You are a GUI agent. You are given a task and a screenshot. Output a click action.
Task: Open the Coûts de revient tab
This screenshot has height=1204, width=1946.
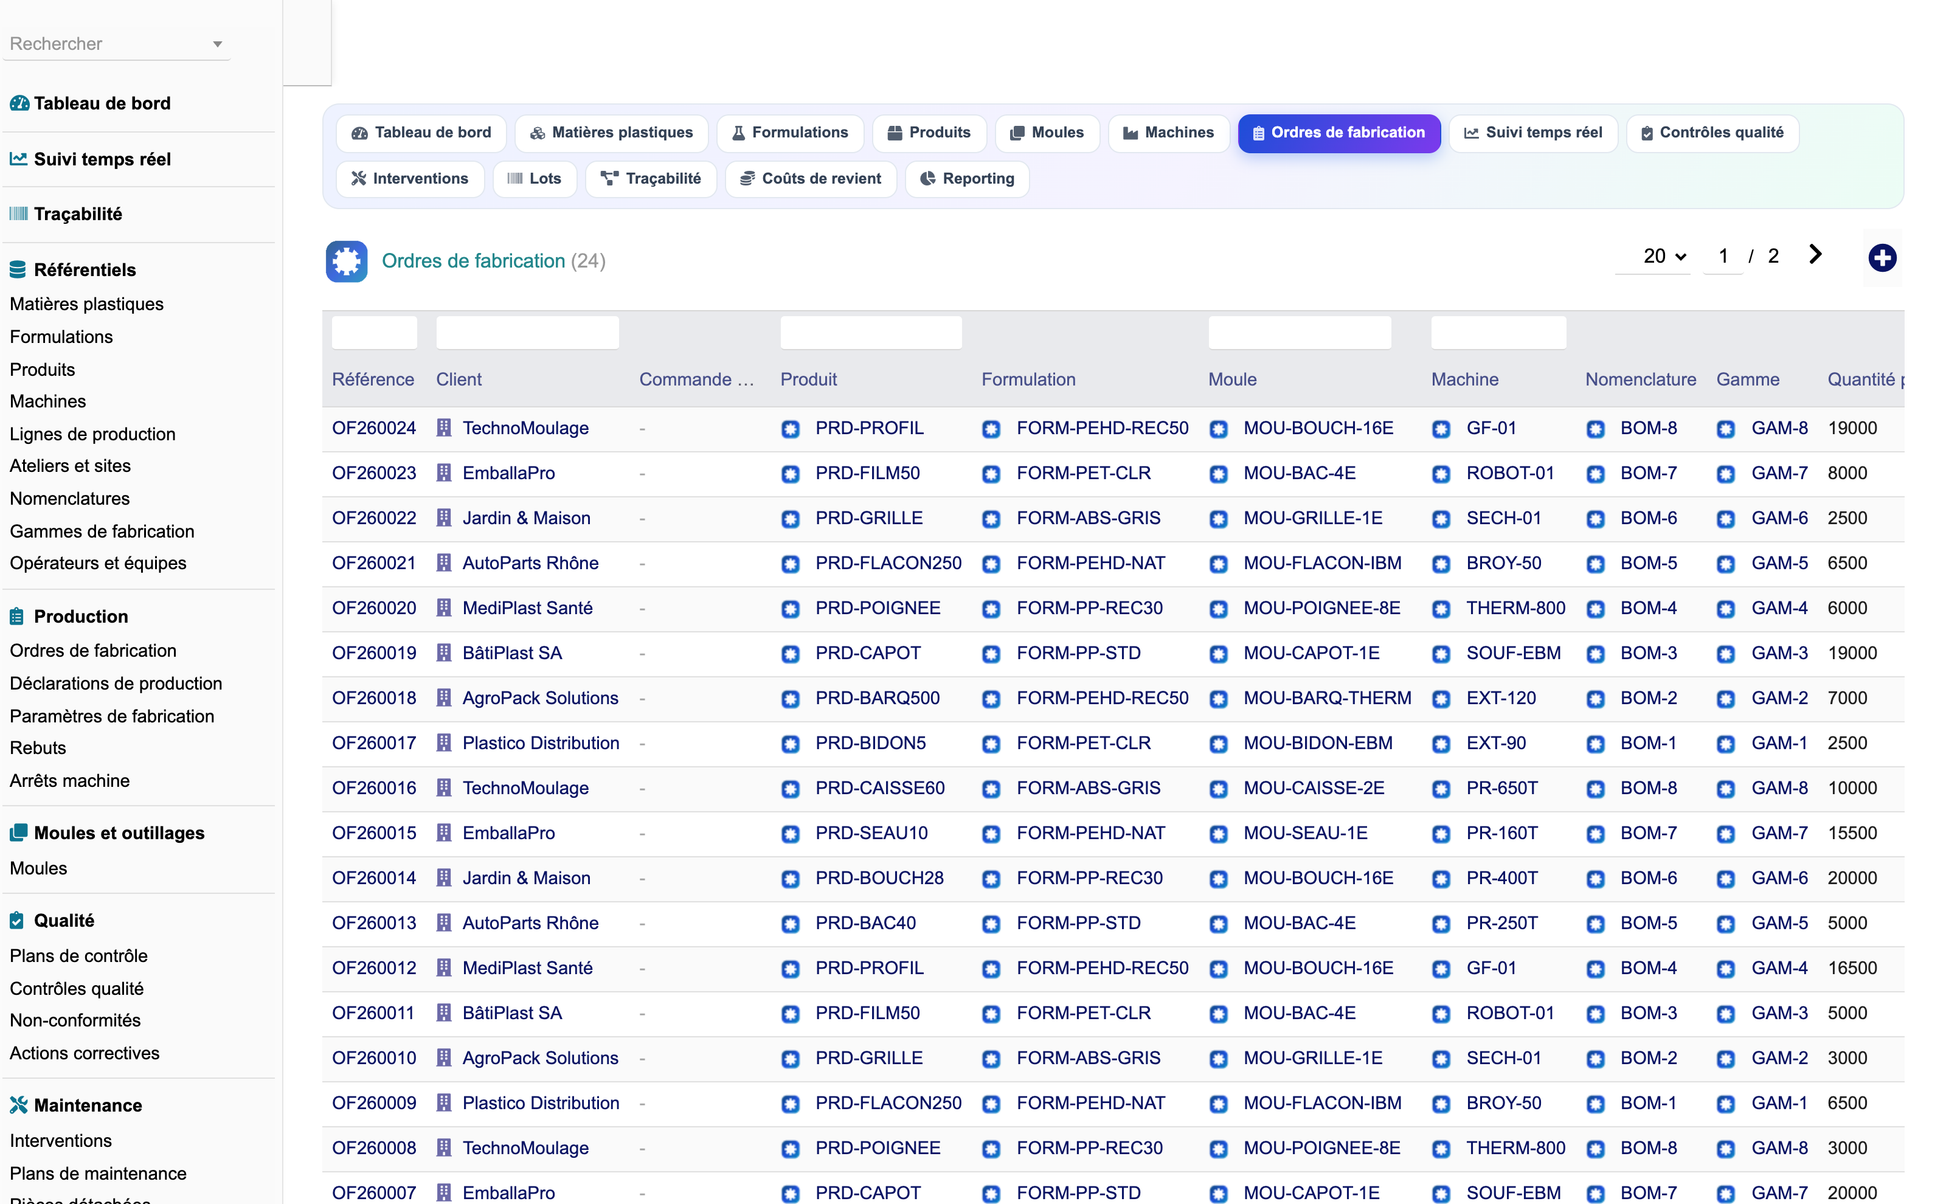[810, 179]
